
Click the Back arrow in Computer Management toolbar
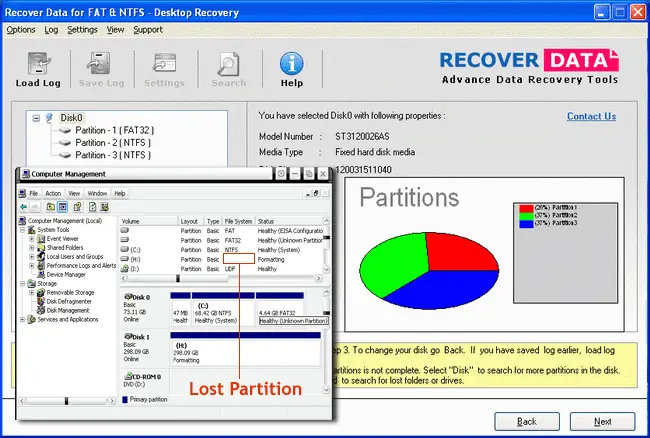23,206
